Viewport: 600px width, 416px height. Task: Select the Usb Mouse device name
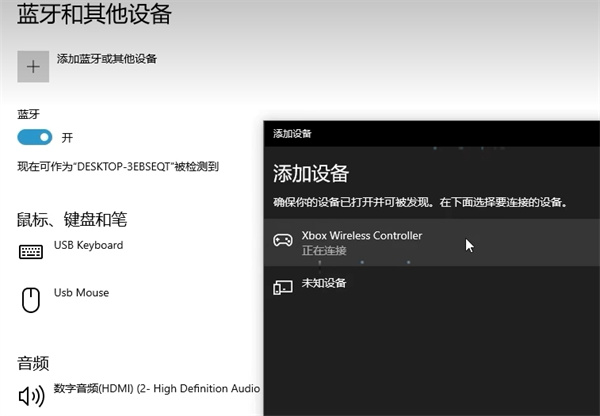tap(81, 293)
